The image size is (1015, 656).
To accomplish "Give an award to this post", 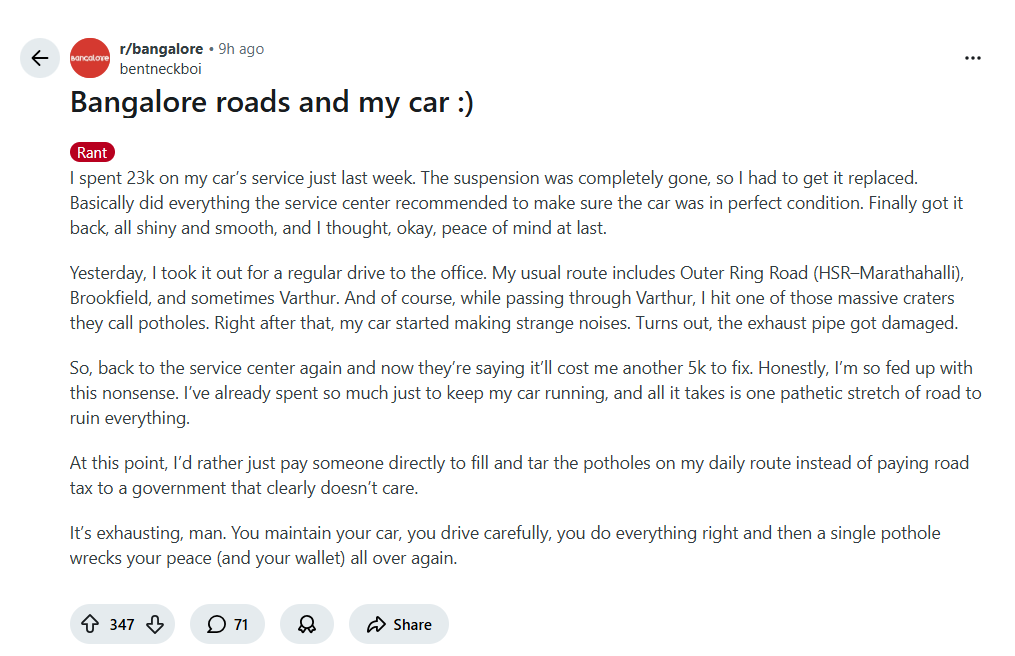I will coord(307,624).
